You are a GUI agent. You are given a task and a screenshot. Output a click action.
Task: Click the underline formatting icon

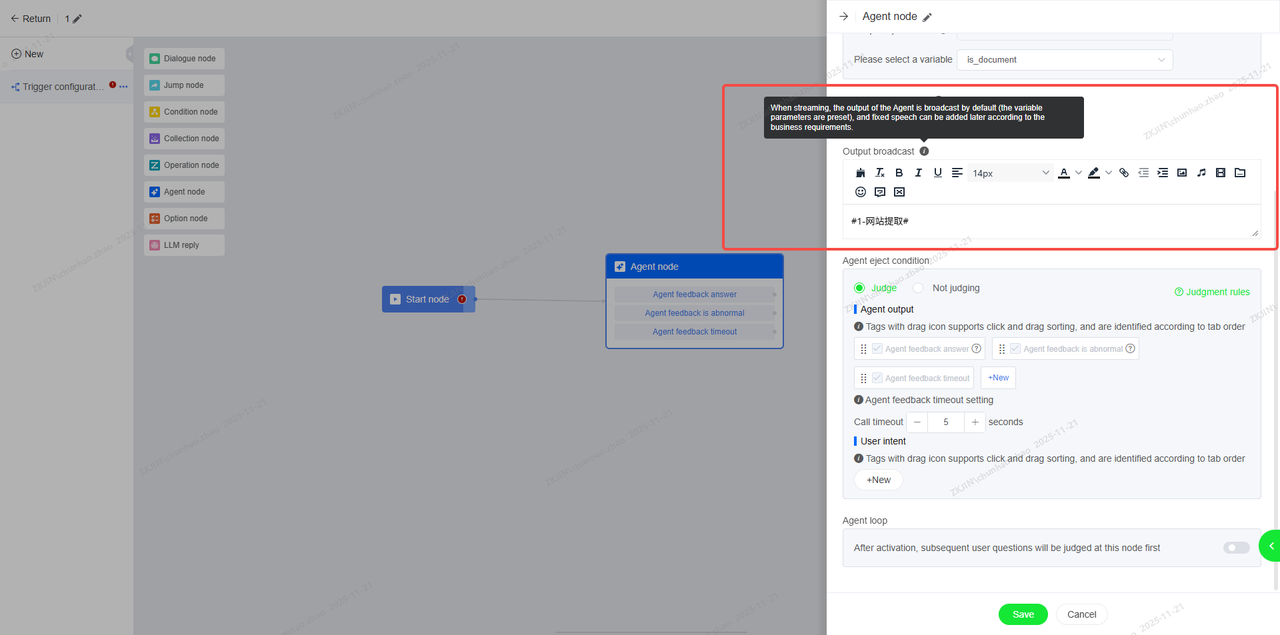(937, 173)
